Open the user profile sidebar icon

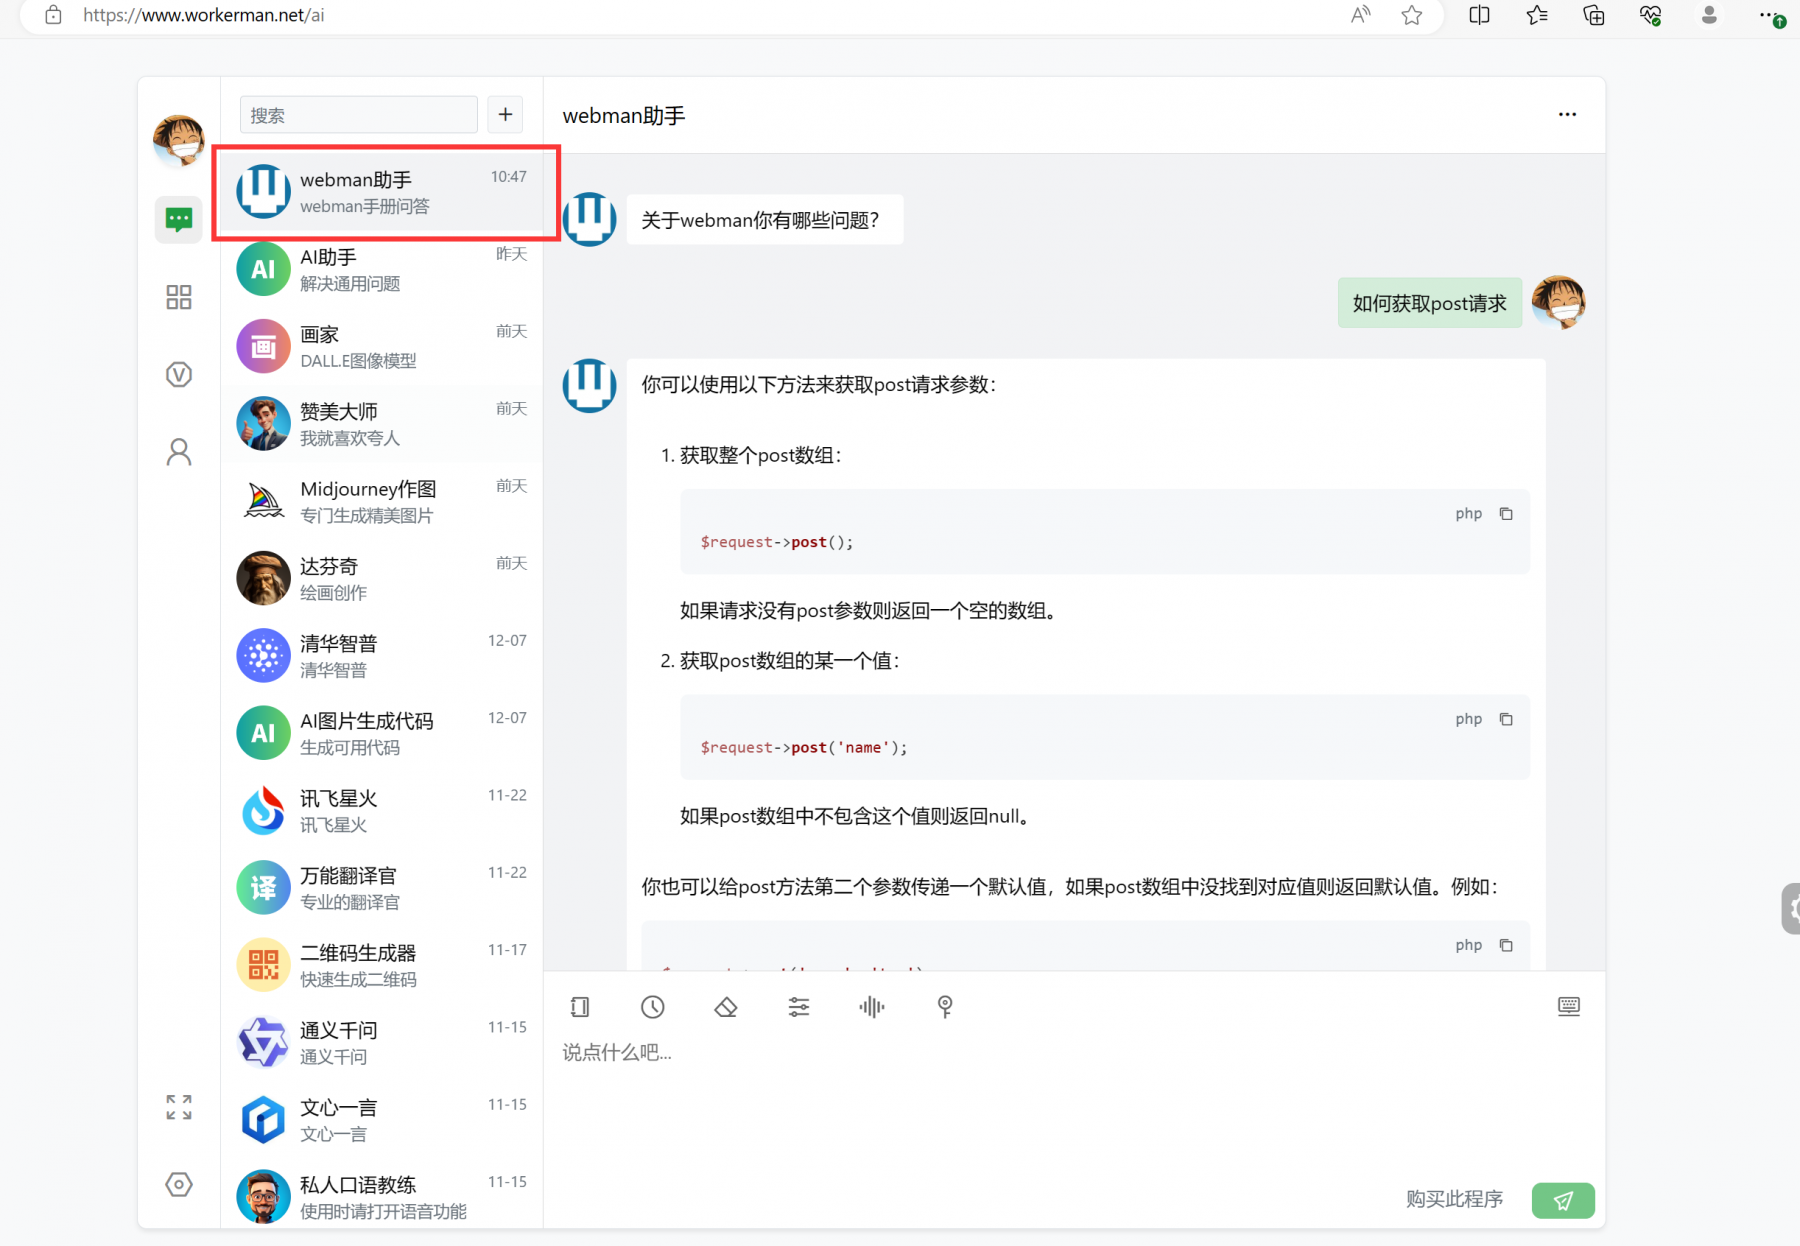[x=179, y=452]
